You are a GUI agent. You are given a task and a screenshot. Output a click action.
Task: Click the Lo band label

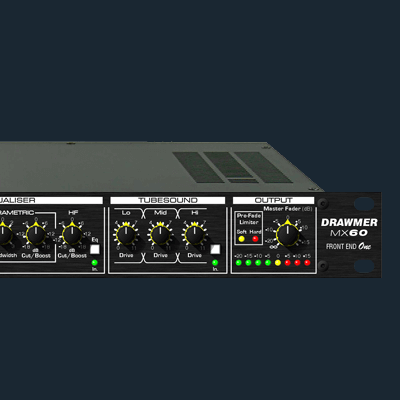[126, 212]
